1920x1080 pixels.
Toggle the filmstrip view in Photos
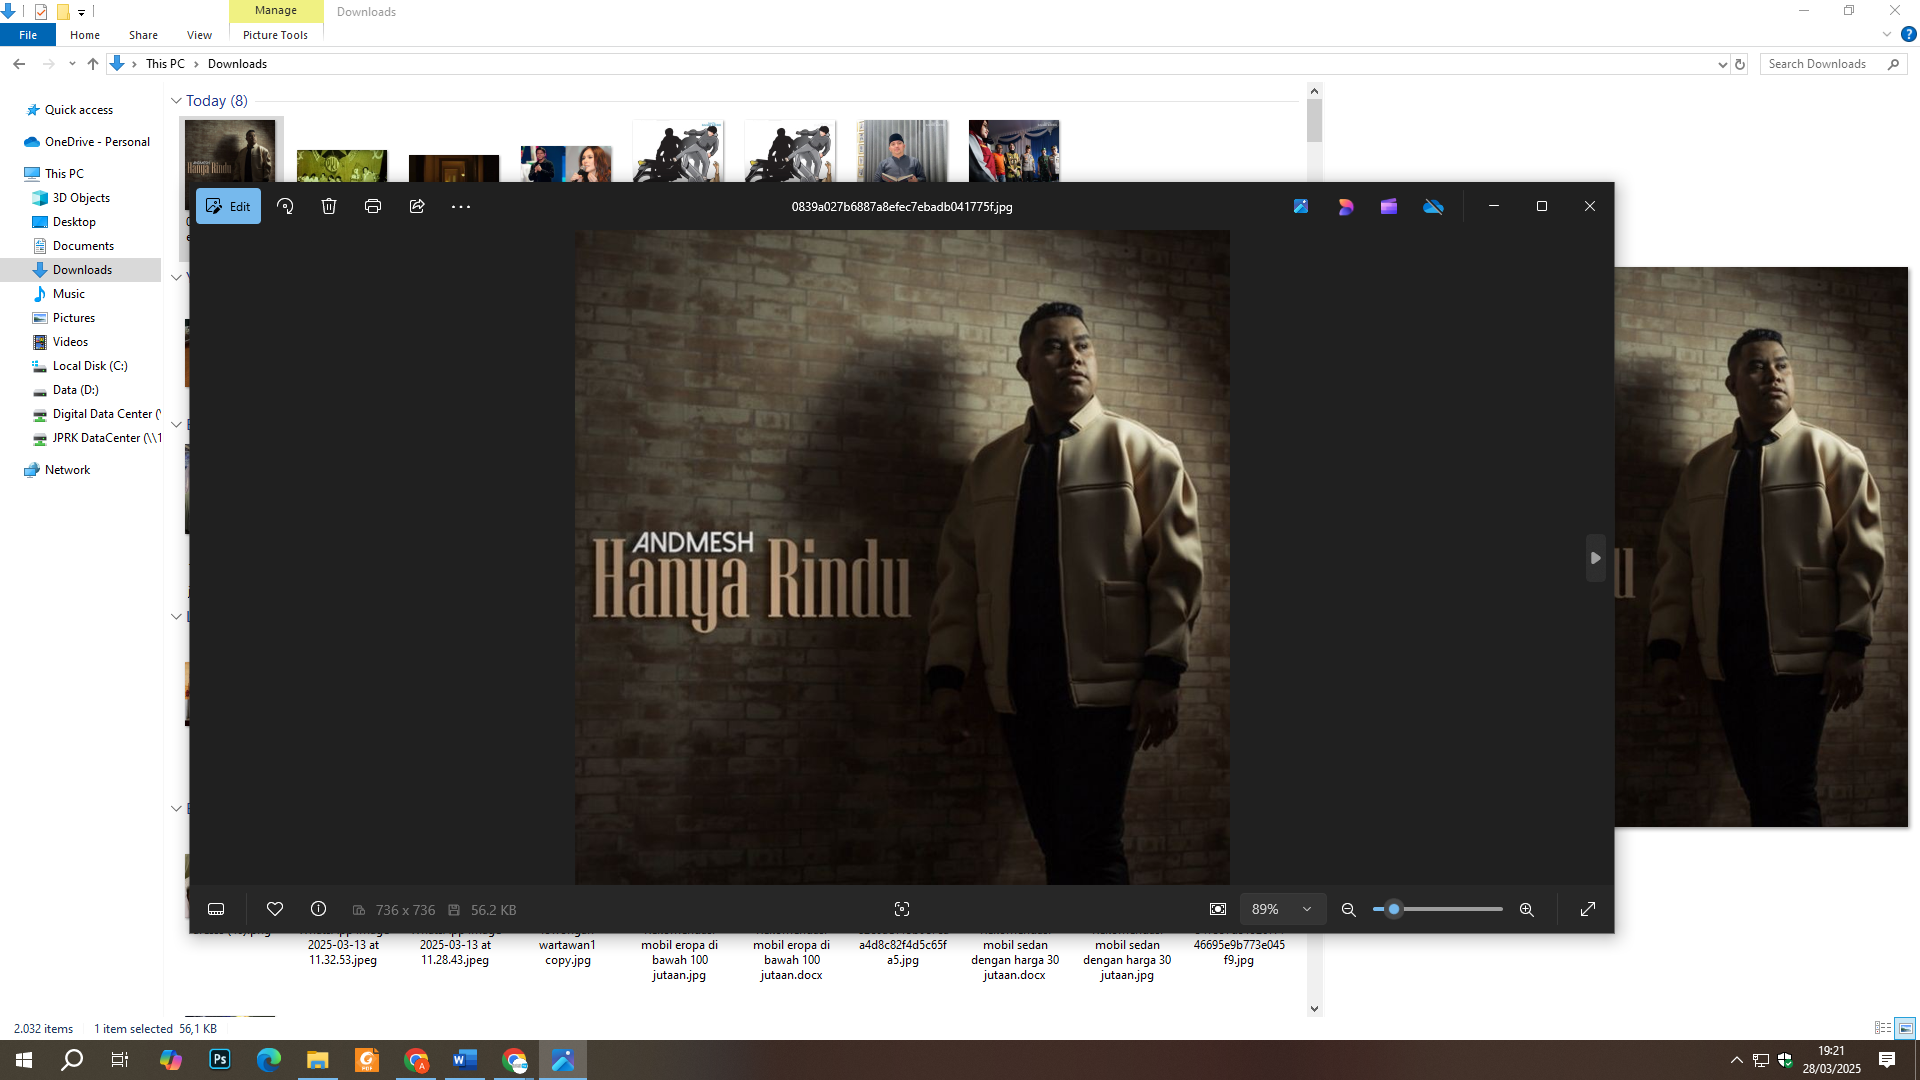[216, 909]
